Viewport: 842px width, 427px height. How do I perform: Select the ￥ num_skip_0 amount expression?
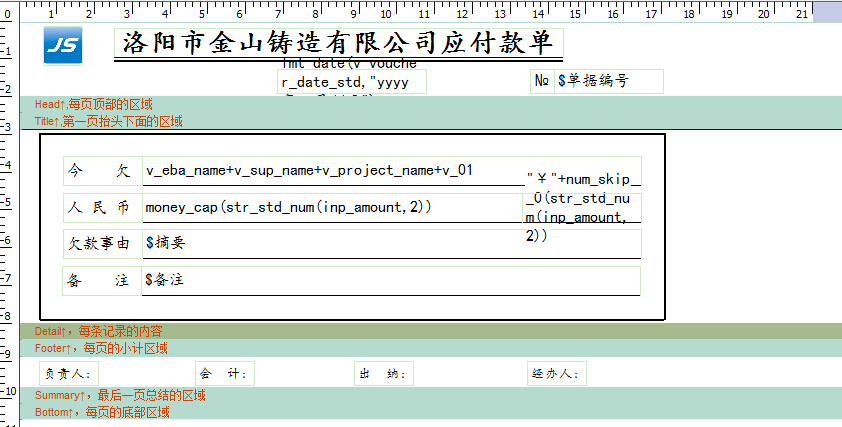583,207
